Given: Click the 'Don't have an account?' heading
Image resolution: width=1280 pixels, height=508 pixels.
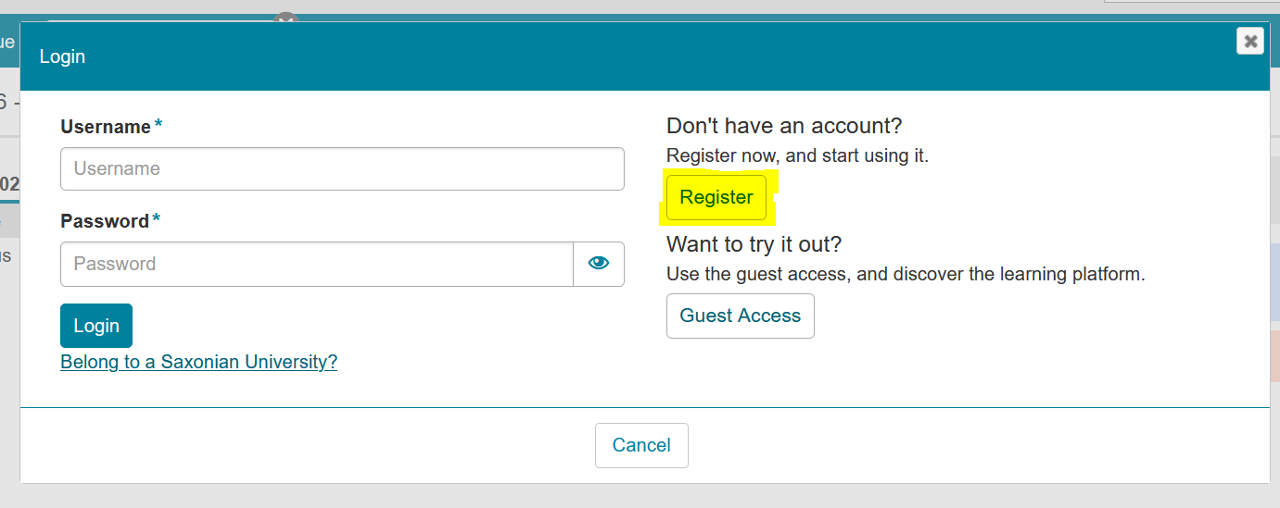Looking at the screenshot, I should click(x=784, y=126).
